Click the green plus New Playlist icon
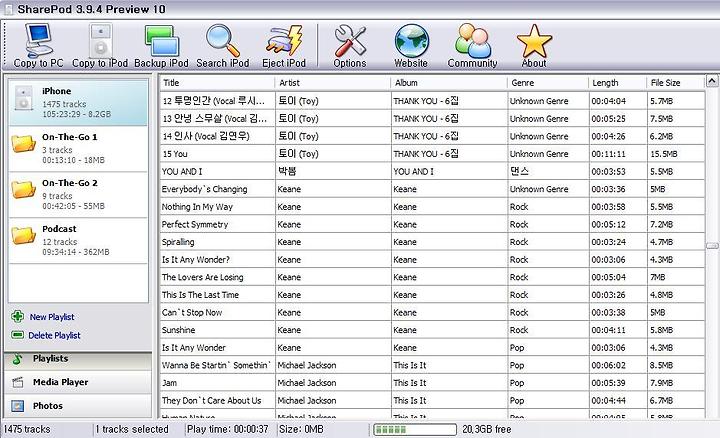The width and height of the screenshot is (720, 438). (x=17, y=316)
